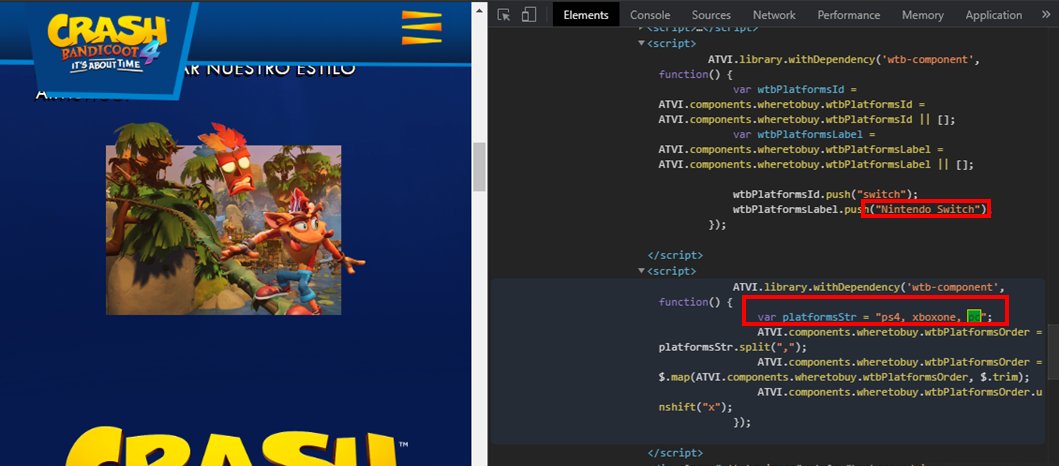Select the wtbPlatformsId.push("switch") line
Image resolution: width=1059 pixels, height=466 pixels.
(825, 195)
